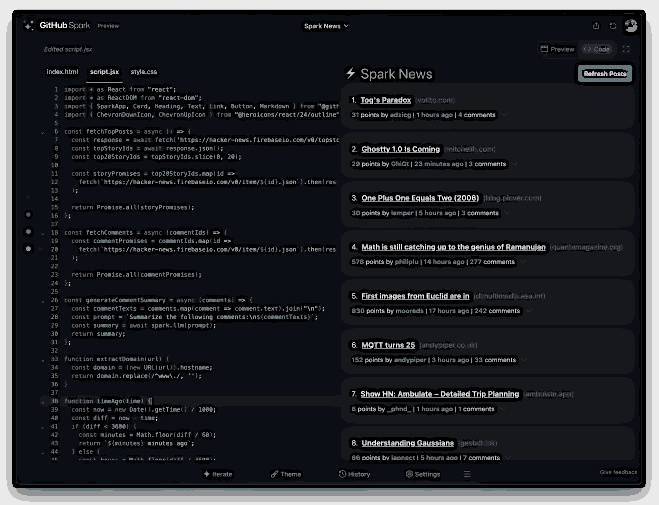Open Settings in the bottom toolbar

422,474
